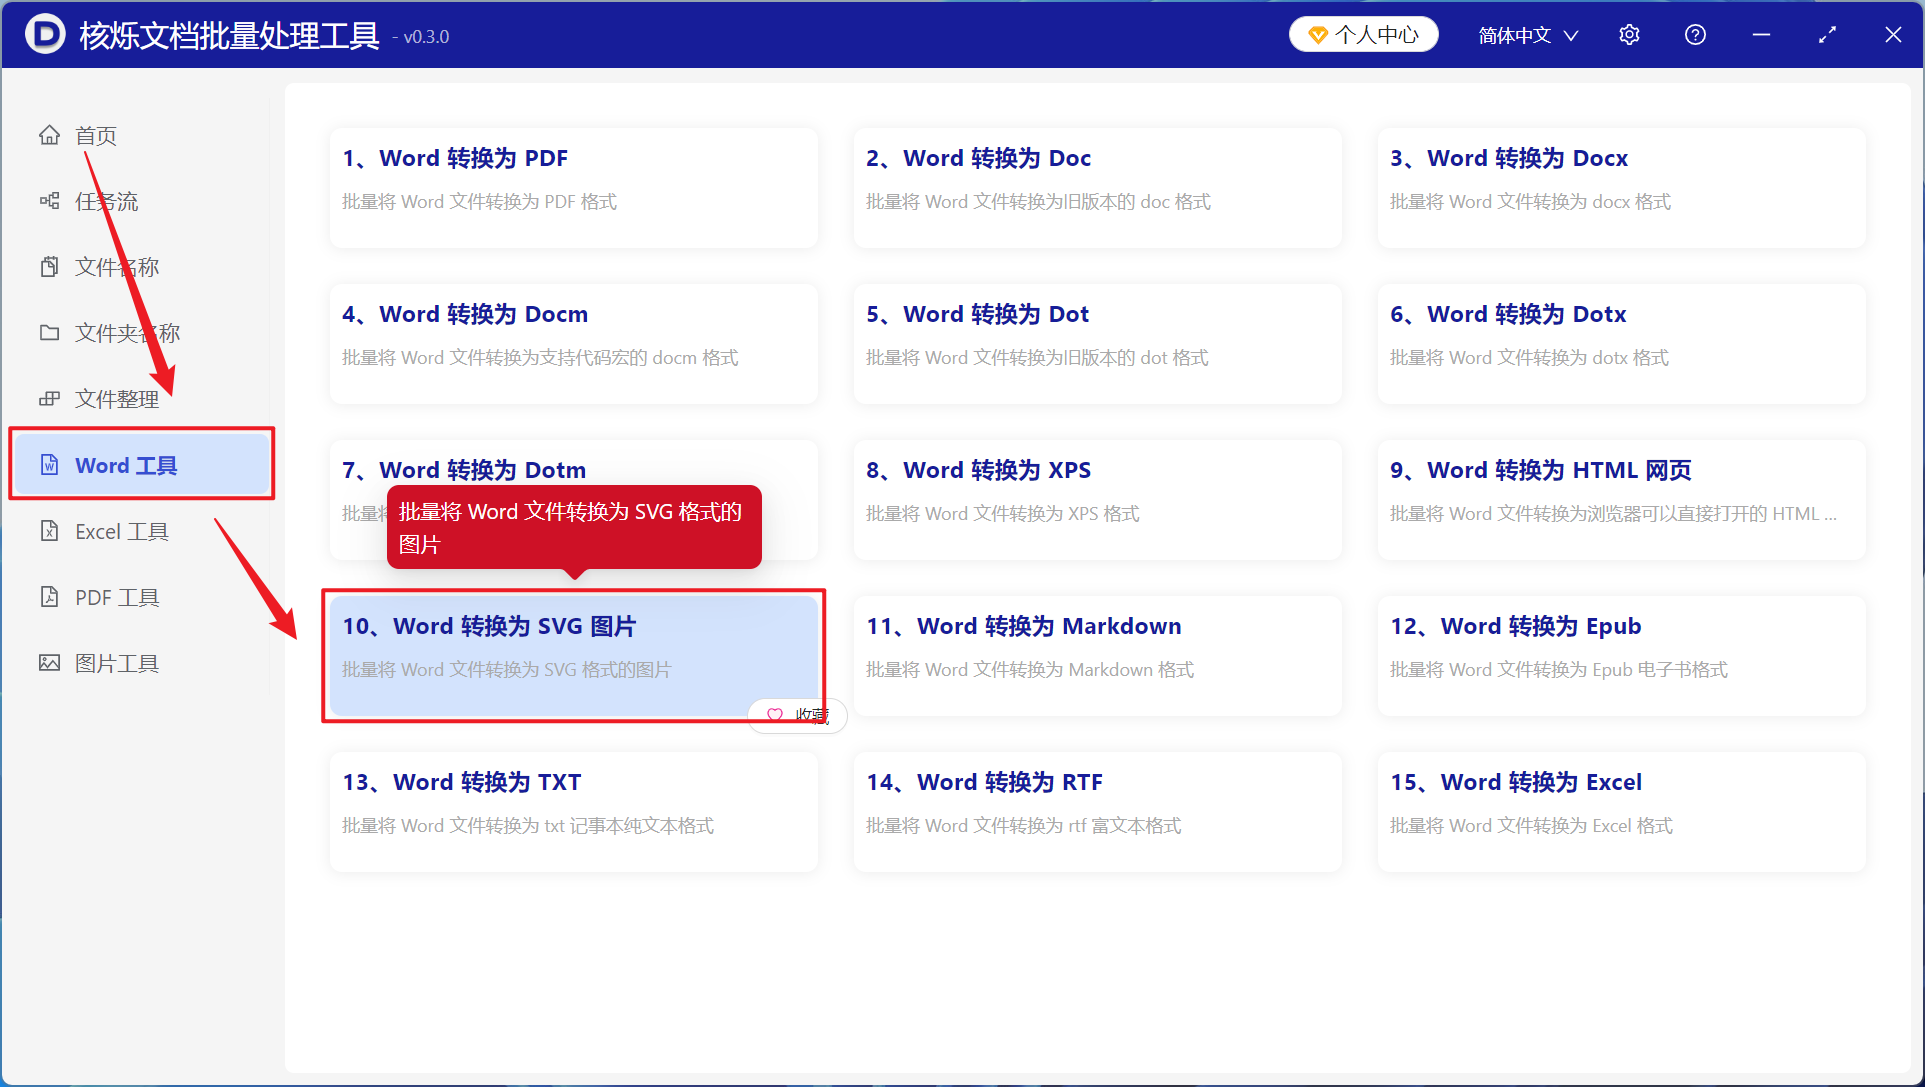Click the app logo icon in title bar
The width and height of the screenshot is (1925, 1087).
point(45,34)
